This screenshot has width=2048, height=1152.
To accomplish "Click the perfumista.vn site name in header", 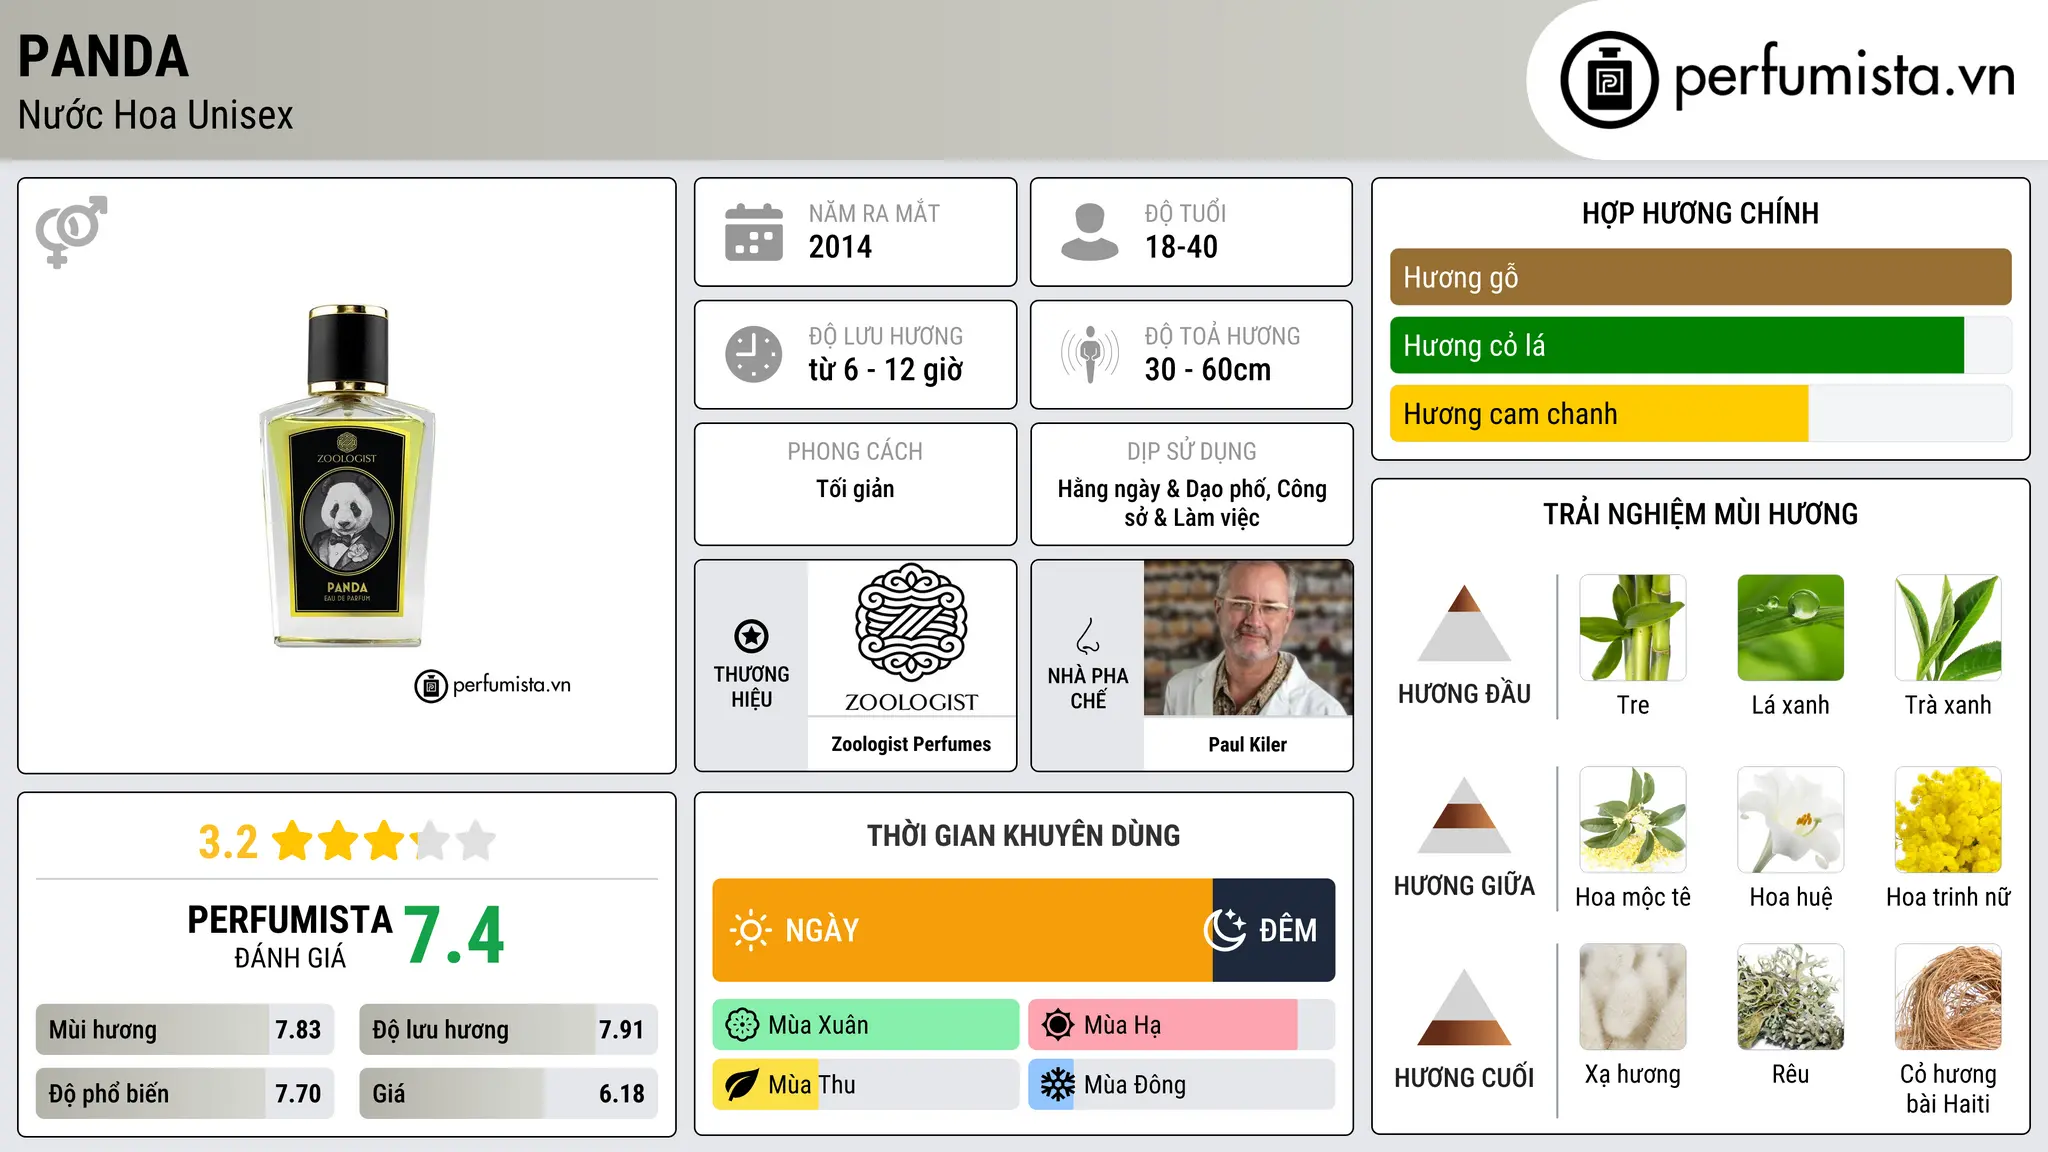I will [1845, 76].
